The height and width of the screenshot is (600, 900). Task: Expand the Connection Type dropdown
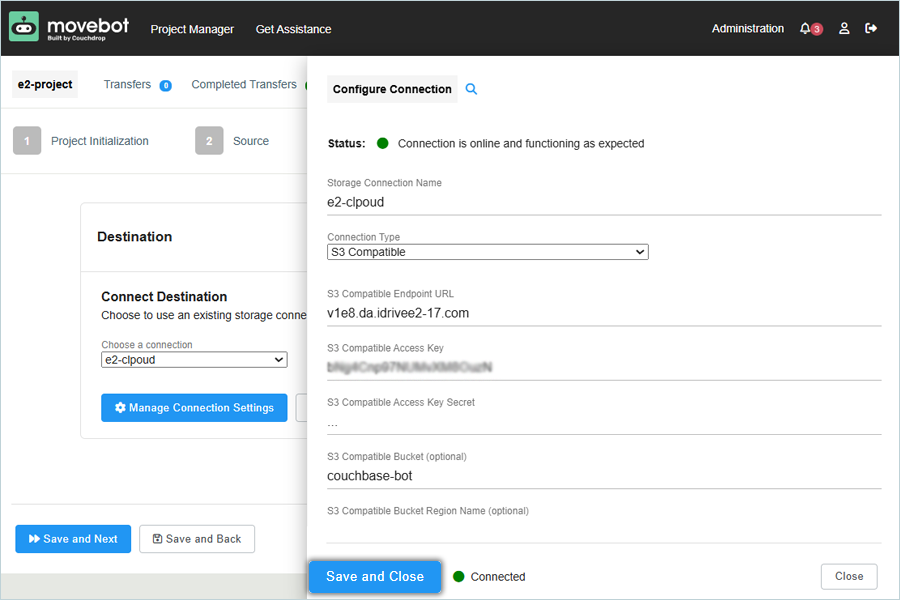tap(488, 252)
